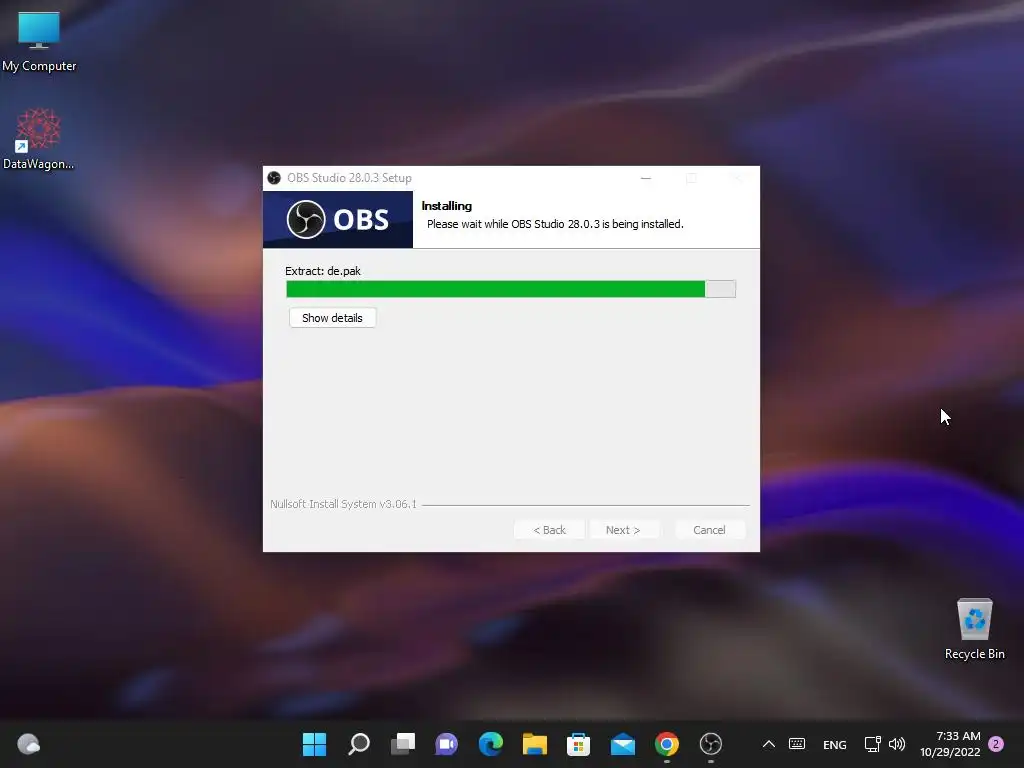The height and width of the screenshot is (768, 1024).
Task: Click the OBS icon in the setup title bar
Action: coord(274,178)
